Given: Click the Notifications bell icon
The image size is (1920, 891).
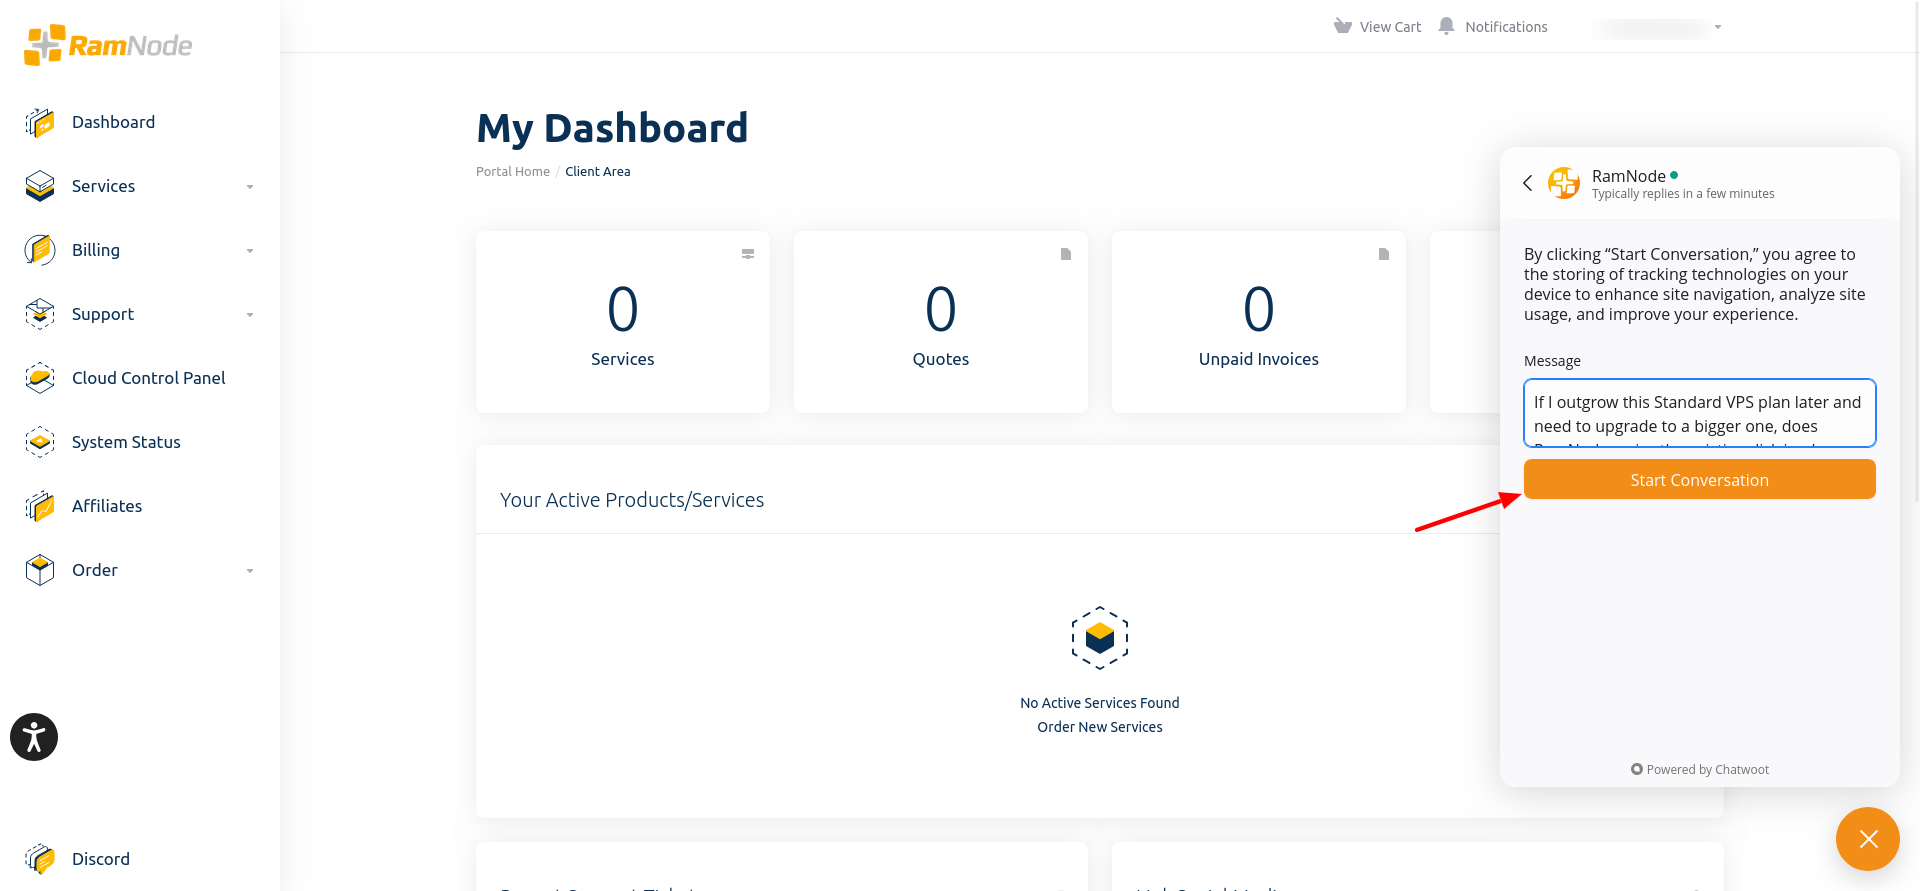Looking at the screenshot, I should [x=1446, y=26].
